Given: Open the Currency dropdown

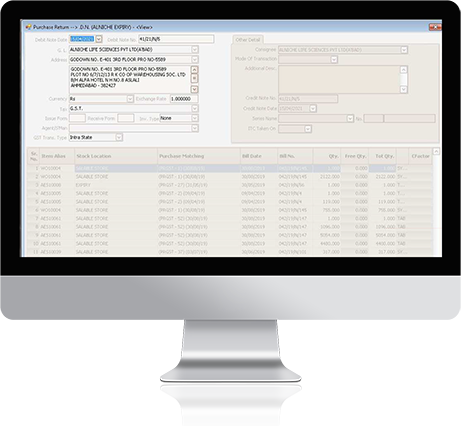Looking at the screenshot, I should (x=130, y=99).
